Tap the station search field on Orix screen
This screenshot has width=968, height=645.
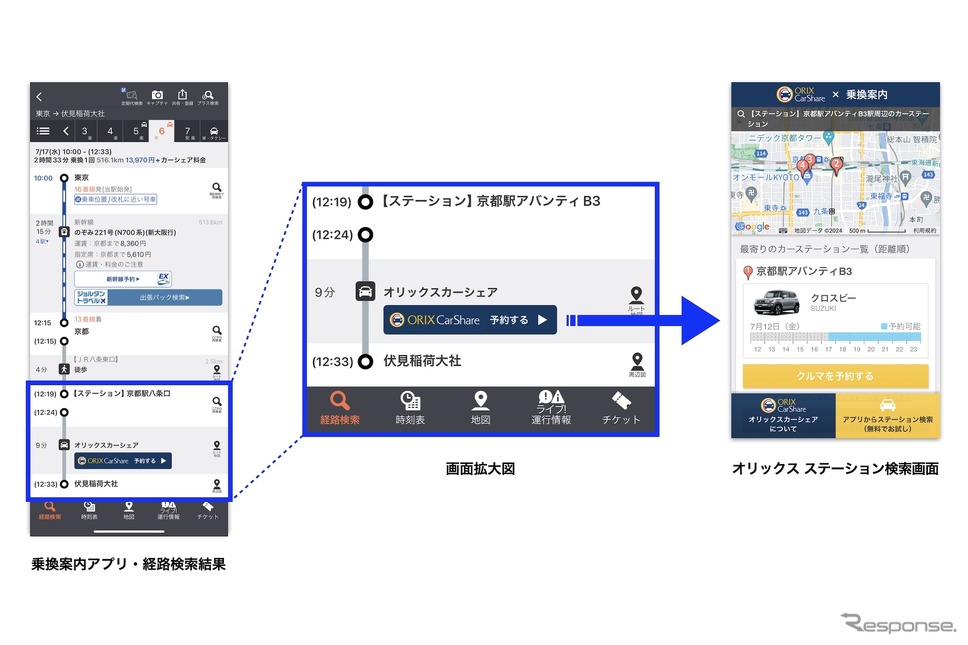point(835,119)
